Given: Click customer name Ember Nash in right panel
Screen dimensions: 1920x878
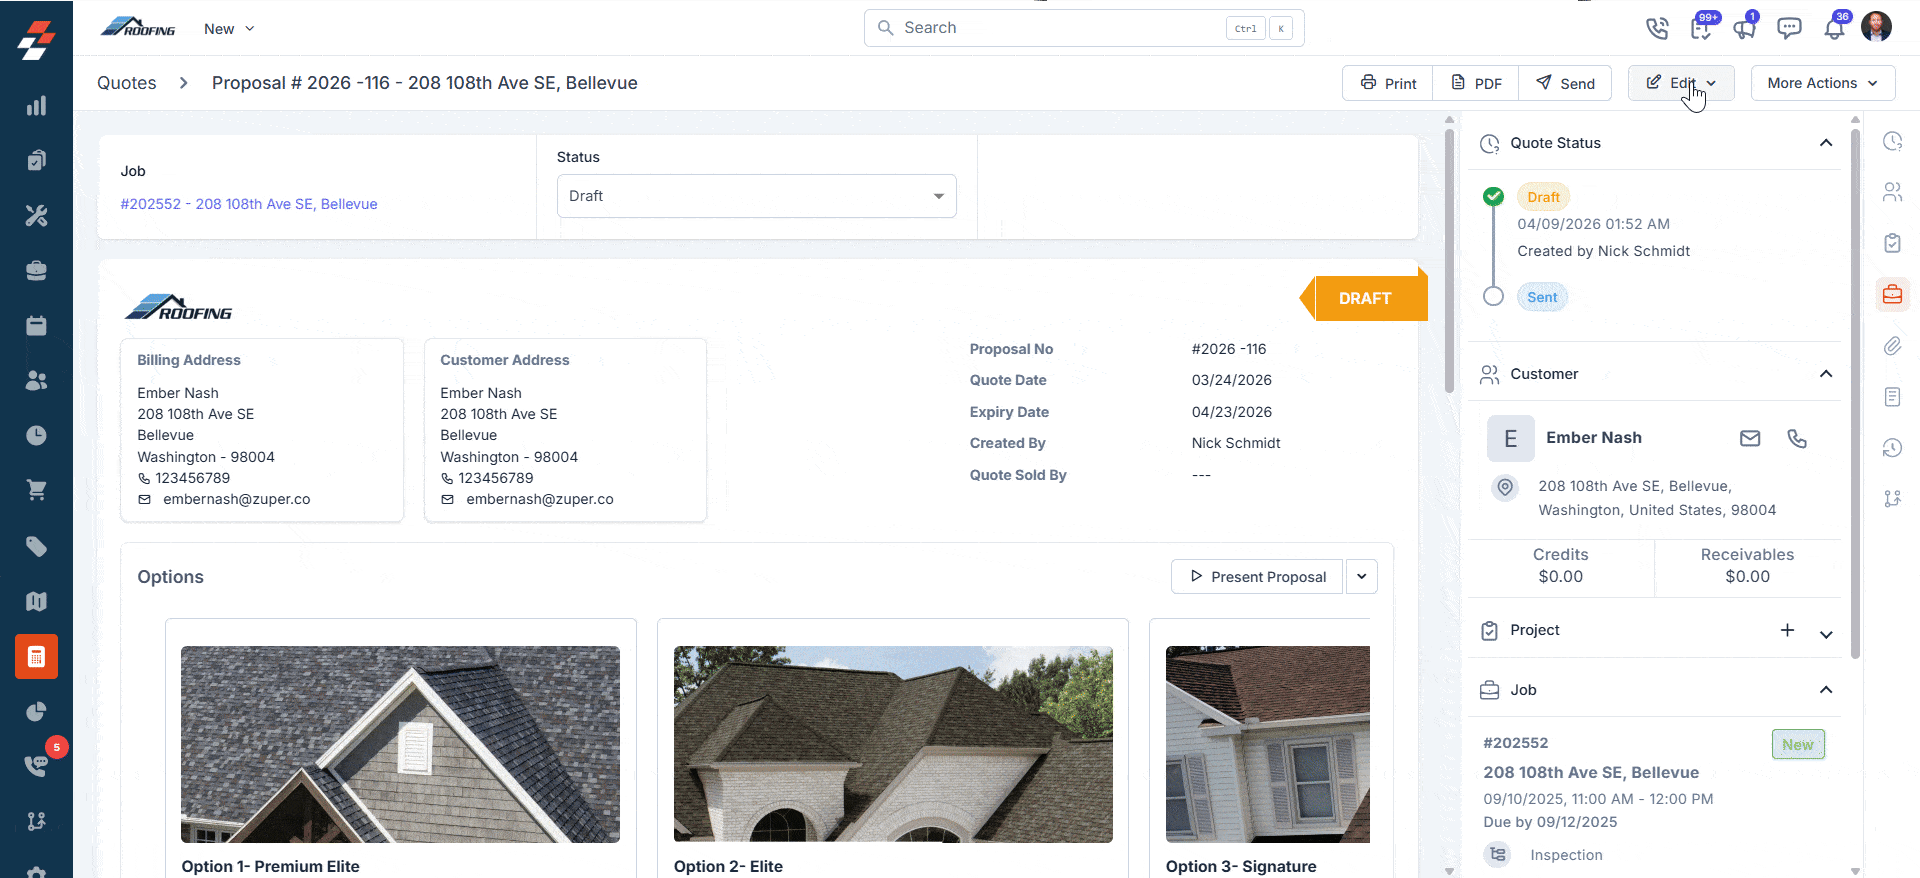Looking at the screenshot, I should tap(1594, 437).
